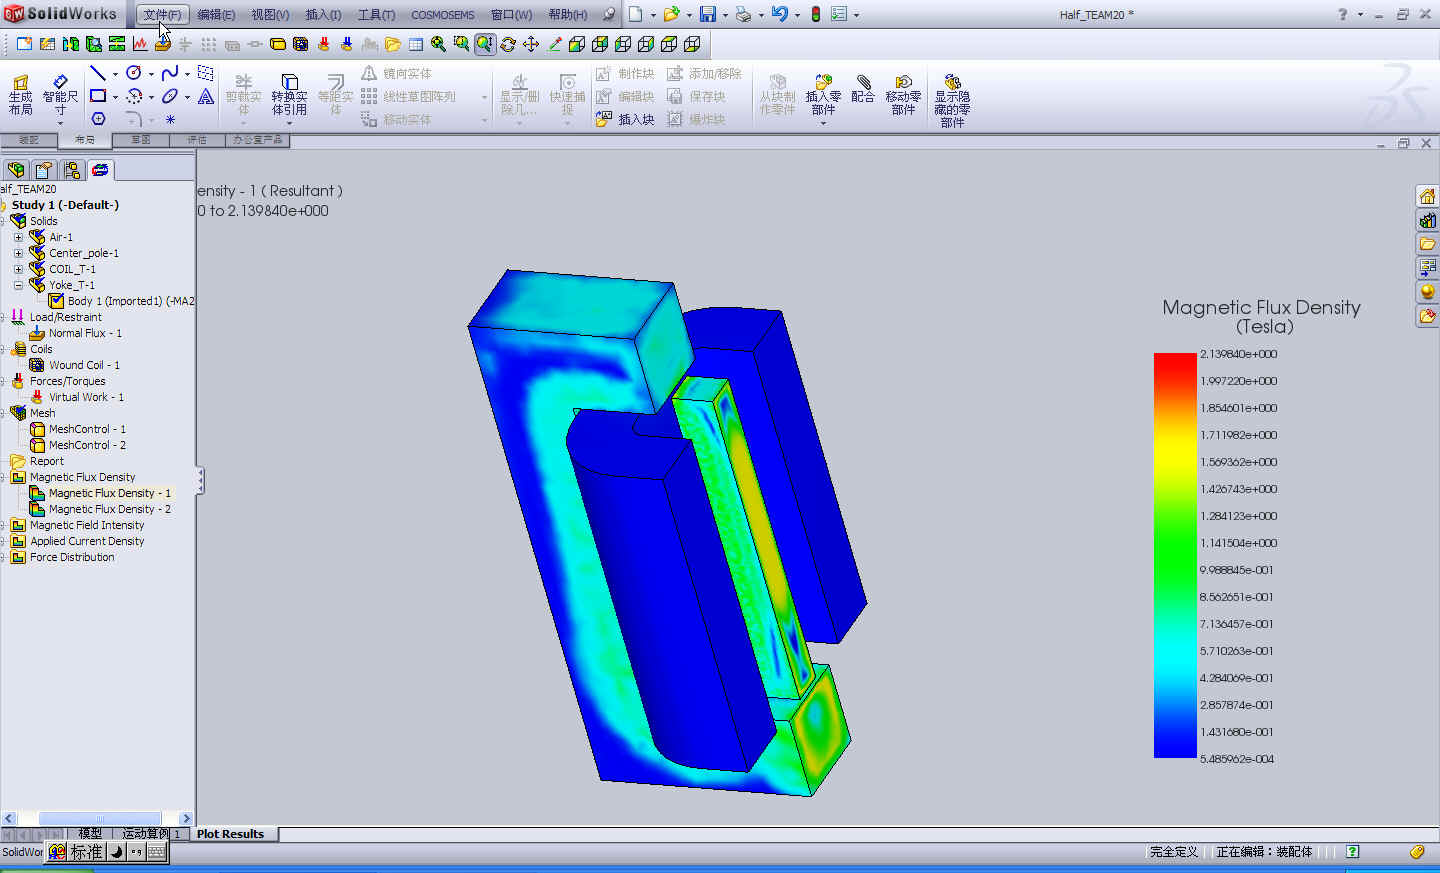Click 显示隐藏的零部件 show hidden components
The image size is (1440, 873).
click(952, 100)
